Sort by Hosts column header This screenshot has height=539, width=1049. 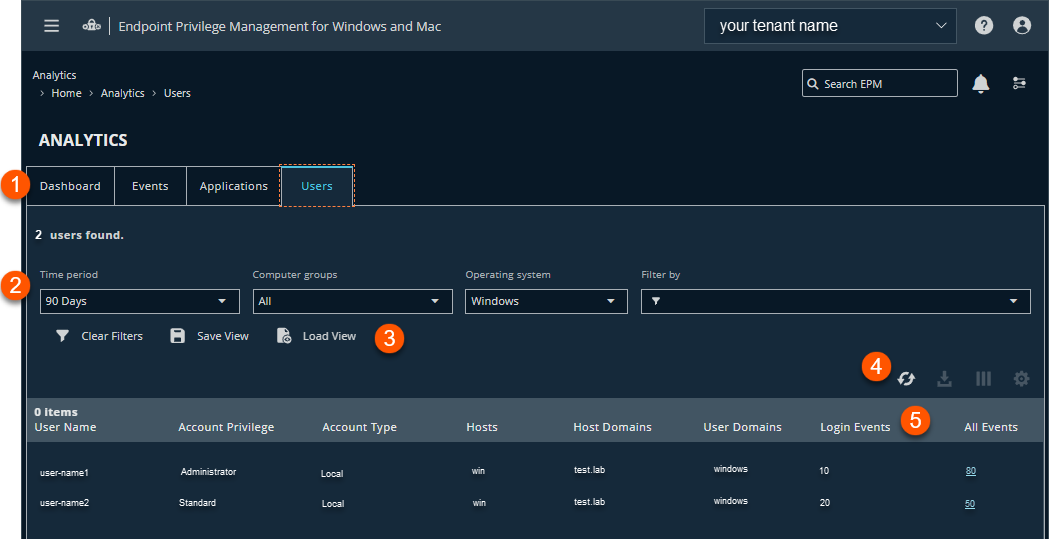pyautogui.click(x=482, y=427)
